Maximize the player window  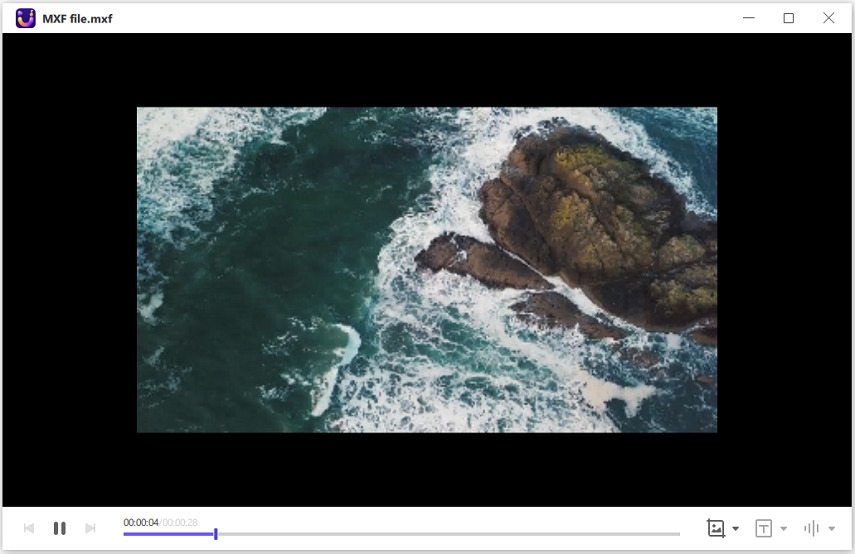[x=789, y=18]
